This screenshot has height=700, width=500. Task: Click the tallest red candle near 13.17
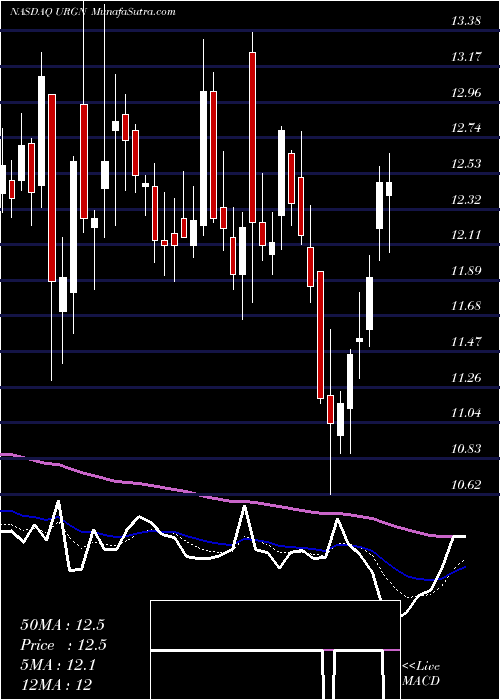(253, 137)
